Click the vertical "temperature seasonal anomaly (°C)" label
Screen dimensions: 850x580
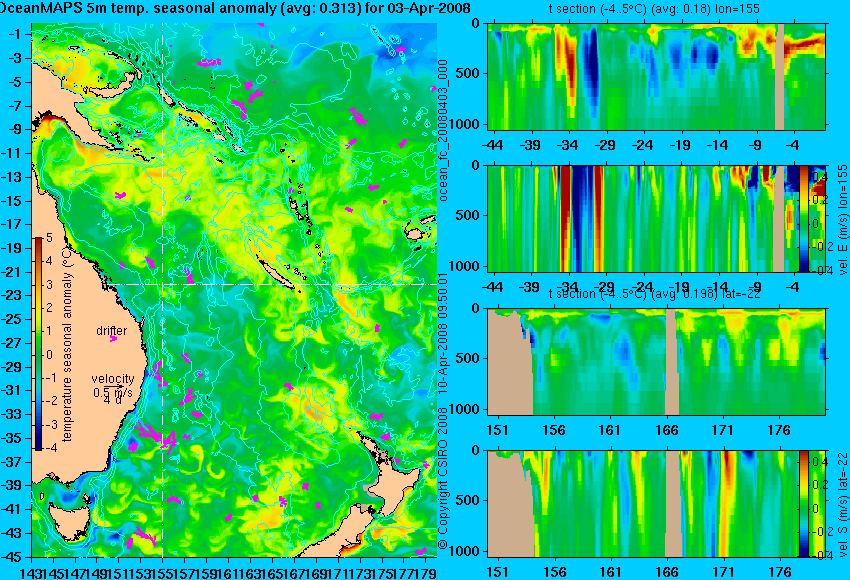(x=67, y=344)
